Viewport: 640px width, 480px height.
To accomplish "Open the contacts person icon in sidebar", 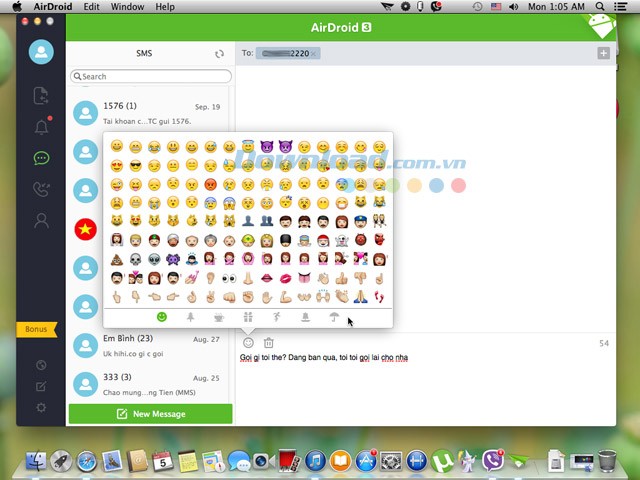I will point(41,221).
